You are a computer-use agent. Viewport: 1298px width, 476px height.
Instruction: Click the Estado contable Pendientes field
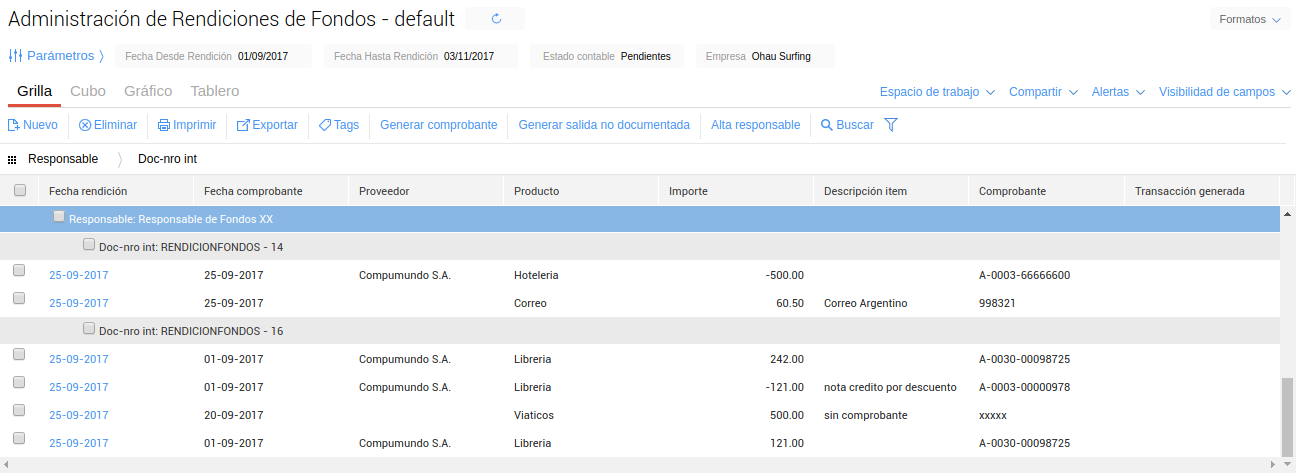[x=607, y=56]
